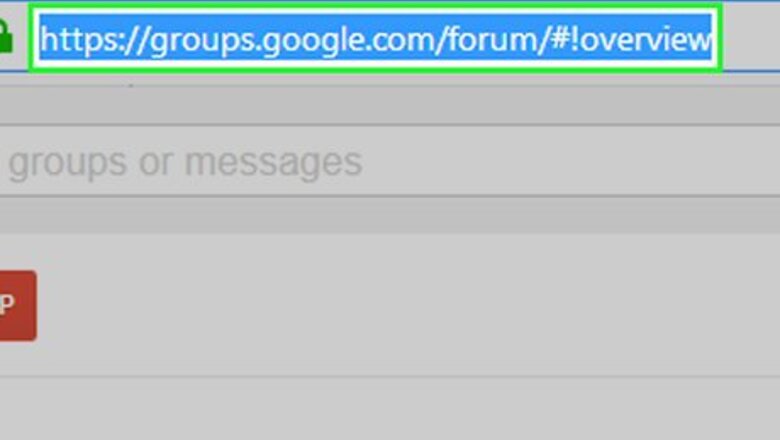
Task: Select the browser address bar
Action: 376,38
